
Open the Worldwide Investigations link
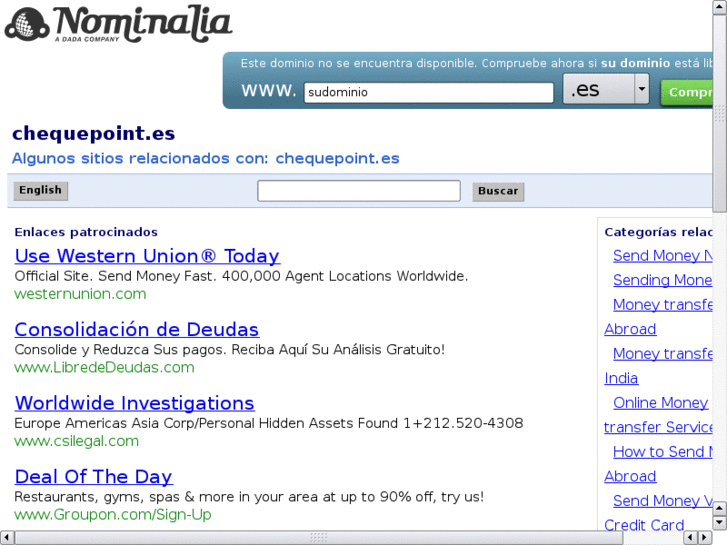(134, 403)
